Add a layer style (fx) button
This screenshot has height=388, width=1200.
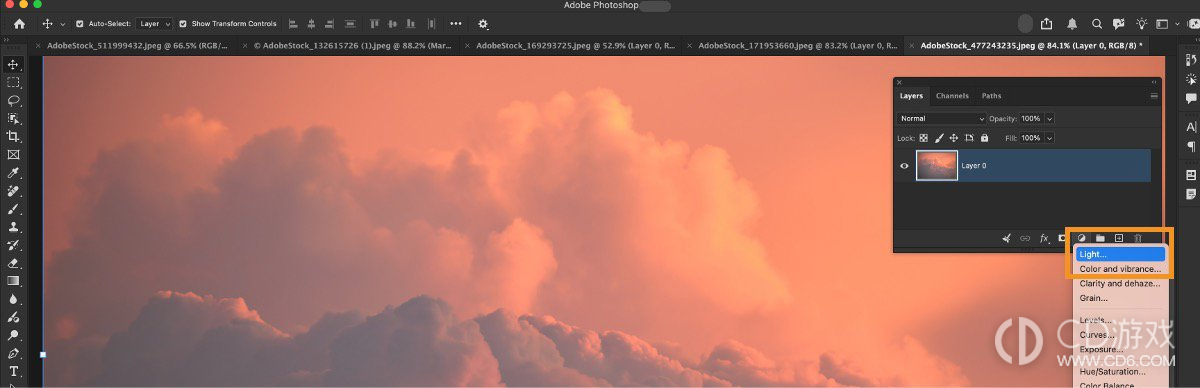tap(1044, 238)
